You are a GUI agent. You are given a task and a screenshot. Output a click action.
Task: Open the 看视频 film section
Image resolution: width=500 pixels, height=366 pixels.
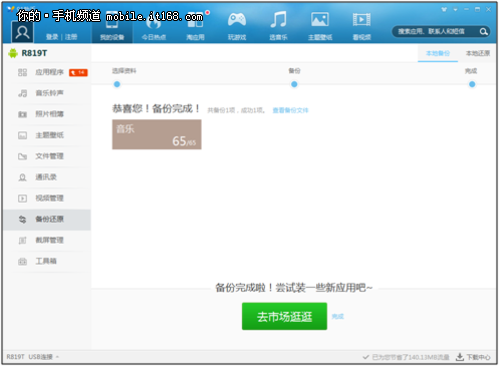point(362,27)
